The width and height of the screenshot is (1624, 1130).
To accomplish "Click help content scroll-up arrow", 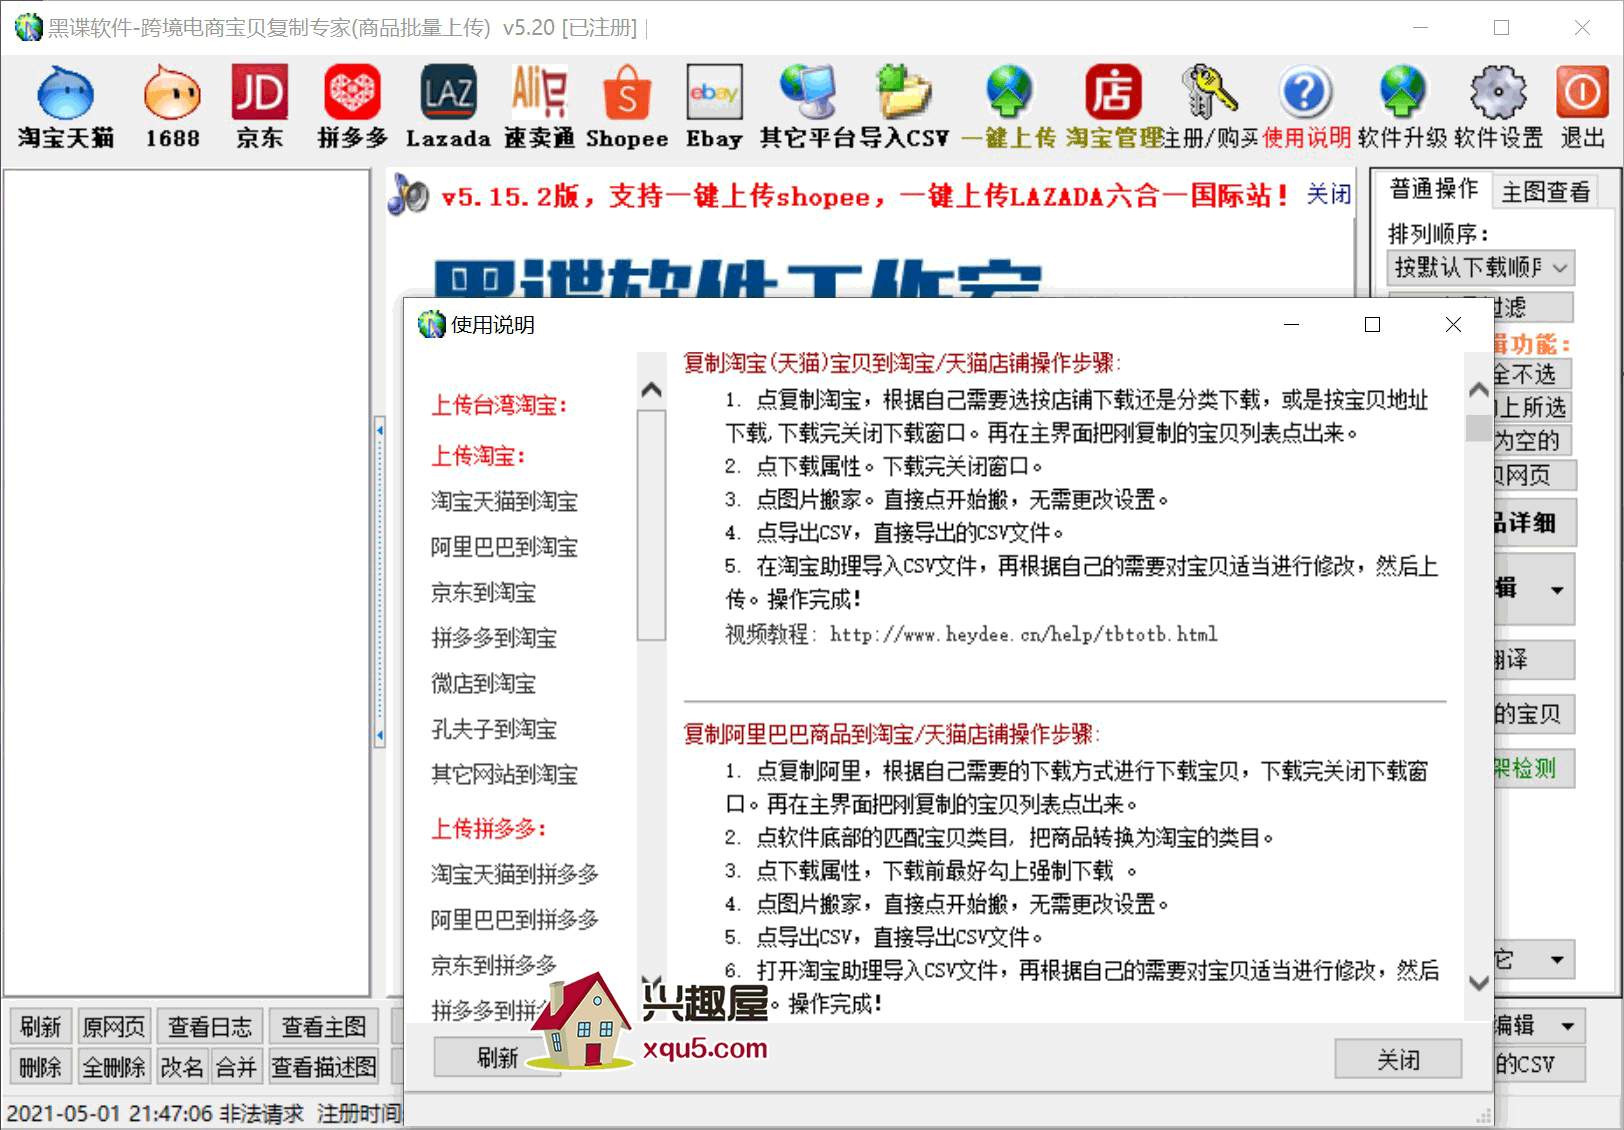I will [x=1479, y=390].
